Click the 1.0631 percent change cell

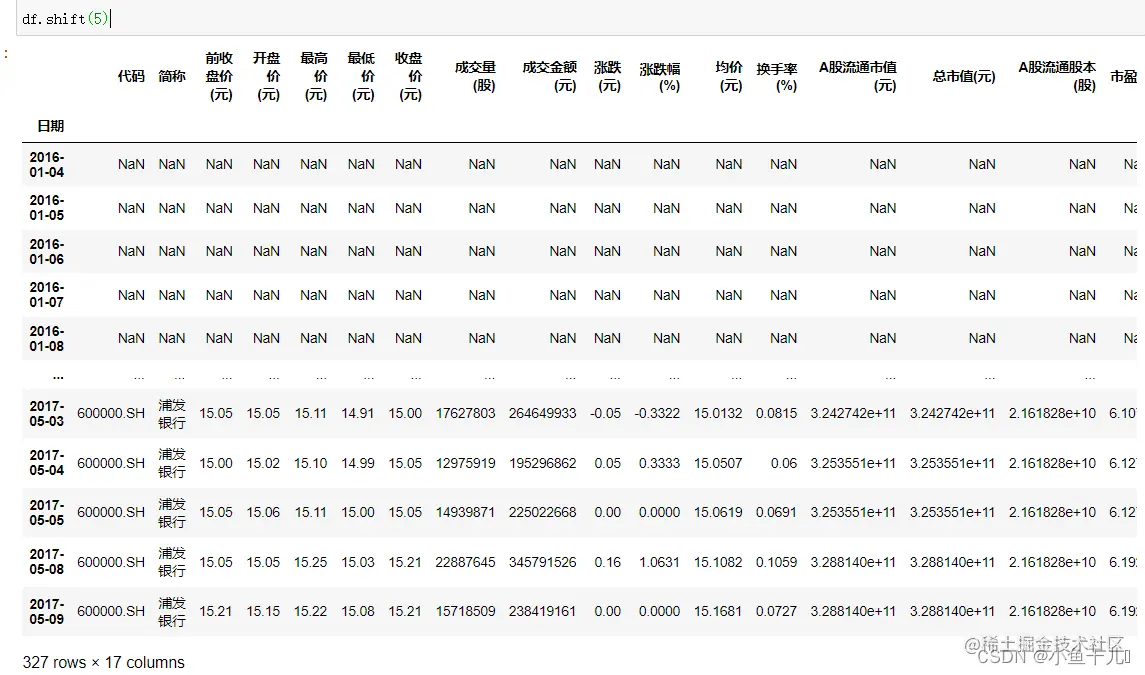coord(659,562)
